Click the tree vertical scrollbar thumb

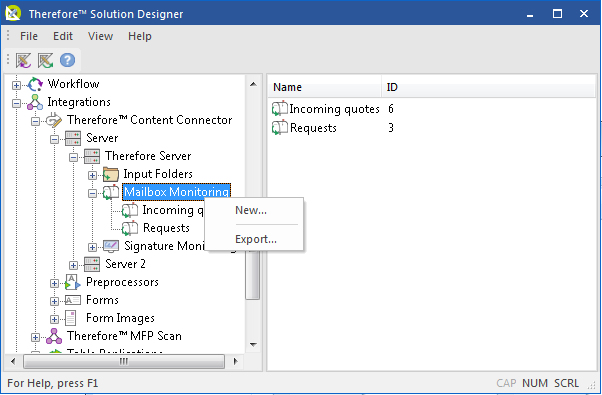tap(252, 274)
